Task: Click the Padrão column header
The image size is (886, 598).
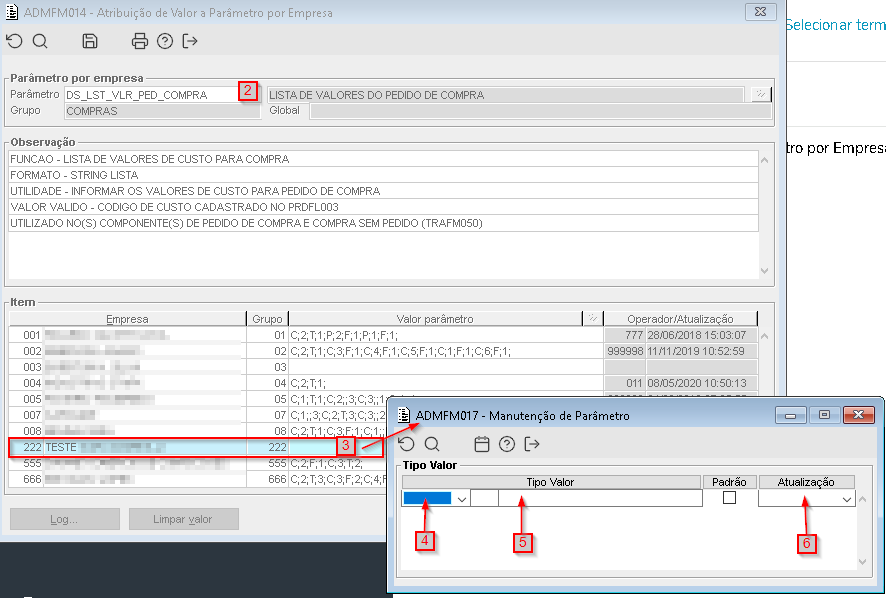Action: tap(729, 482)
